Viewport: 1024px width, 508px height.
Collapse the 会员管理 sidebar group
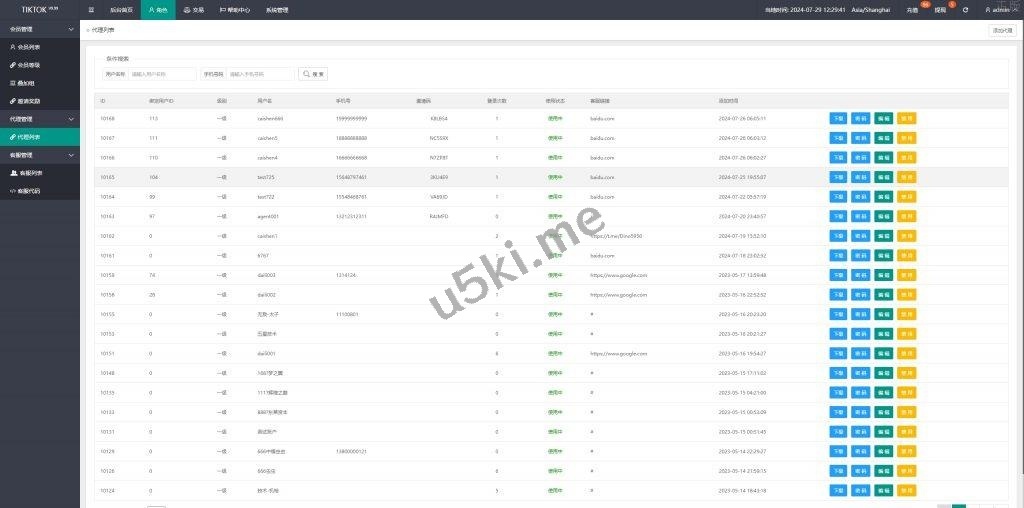pyautogui.click(x=40, y=29)
